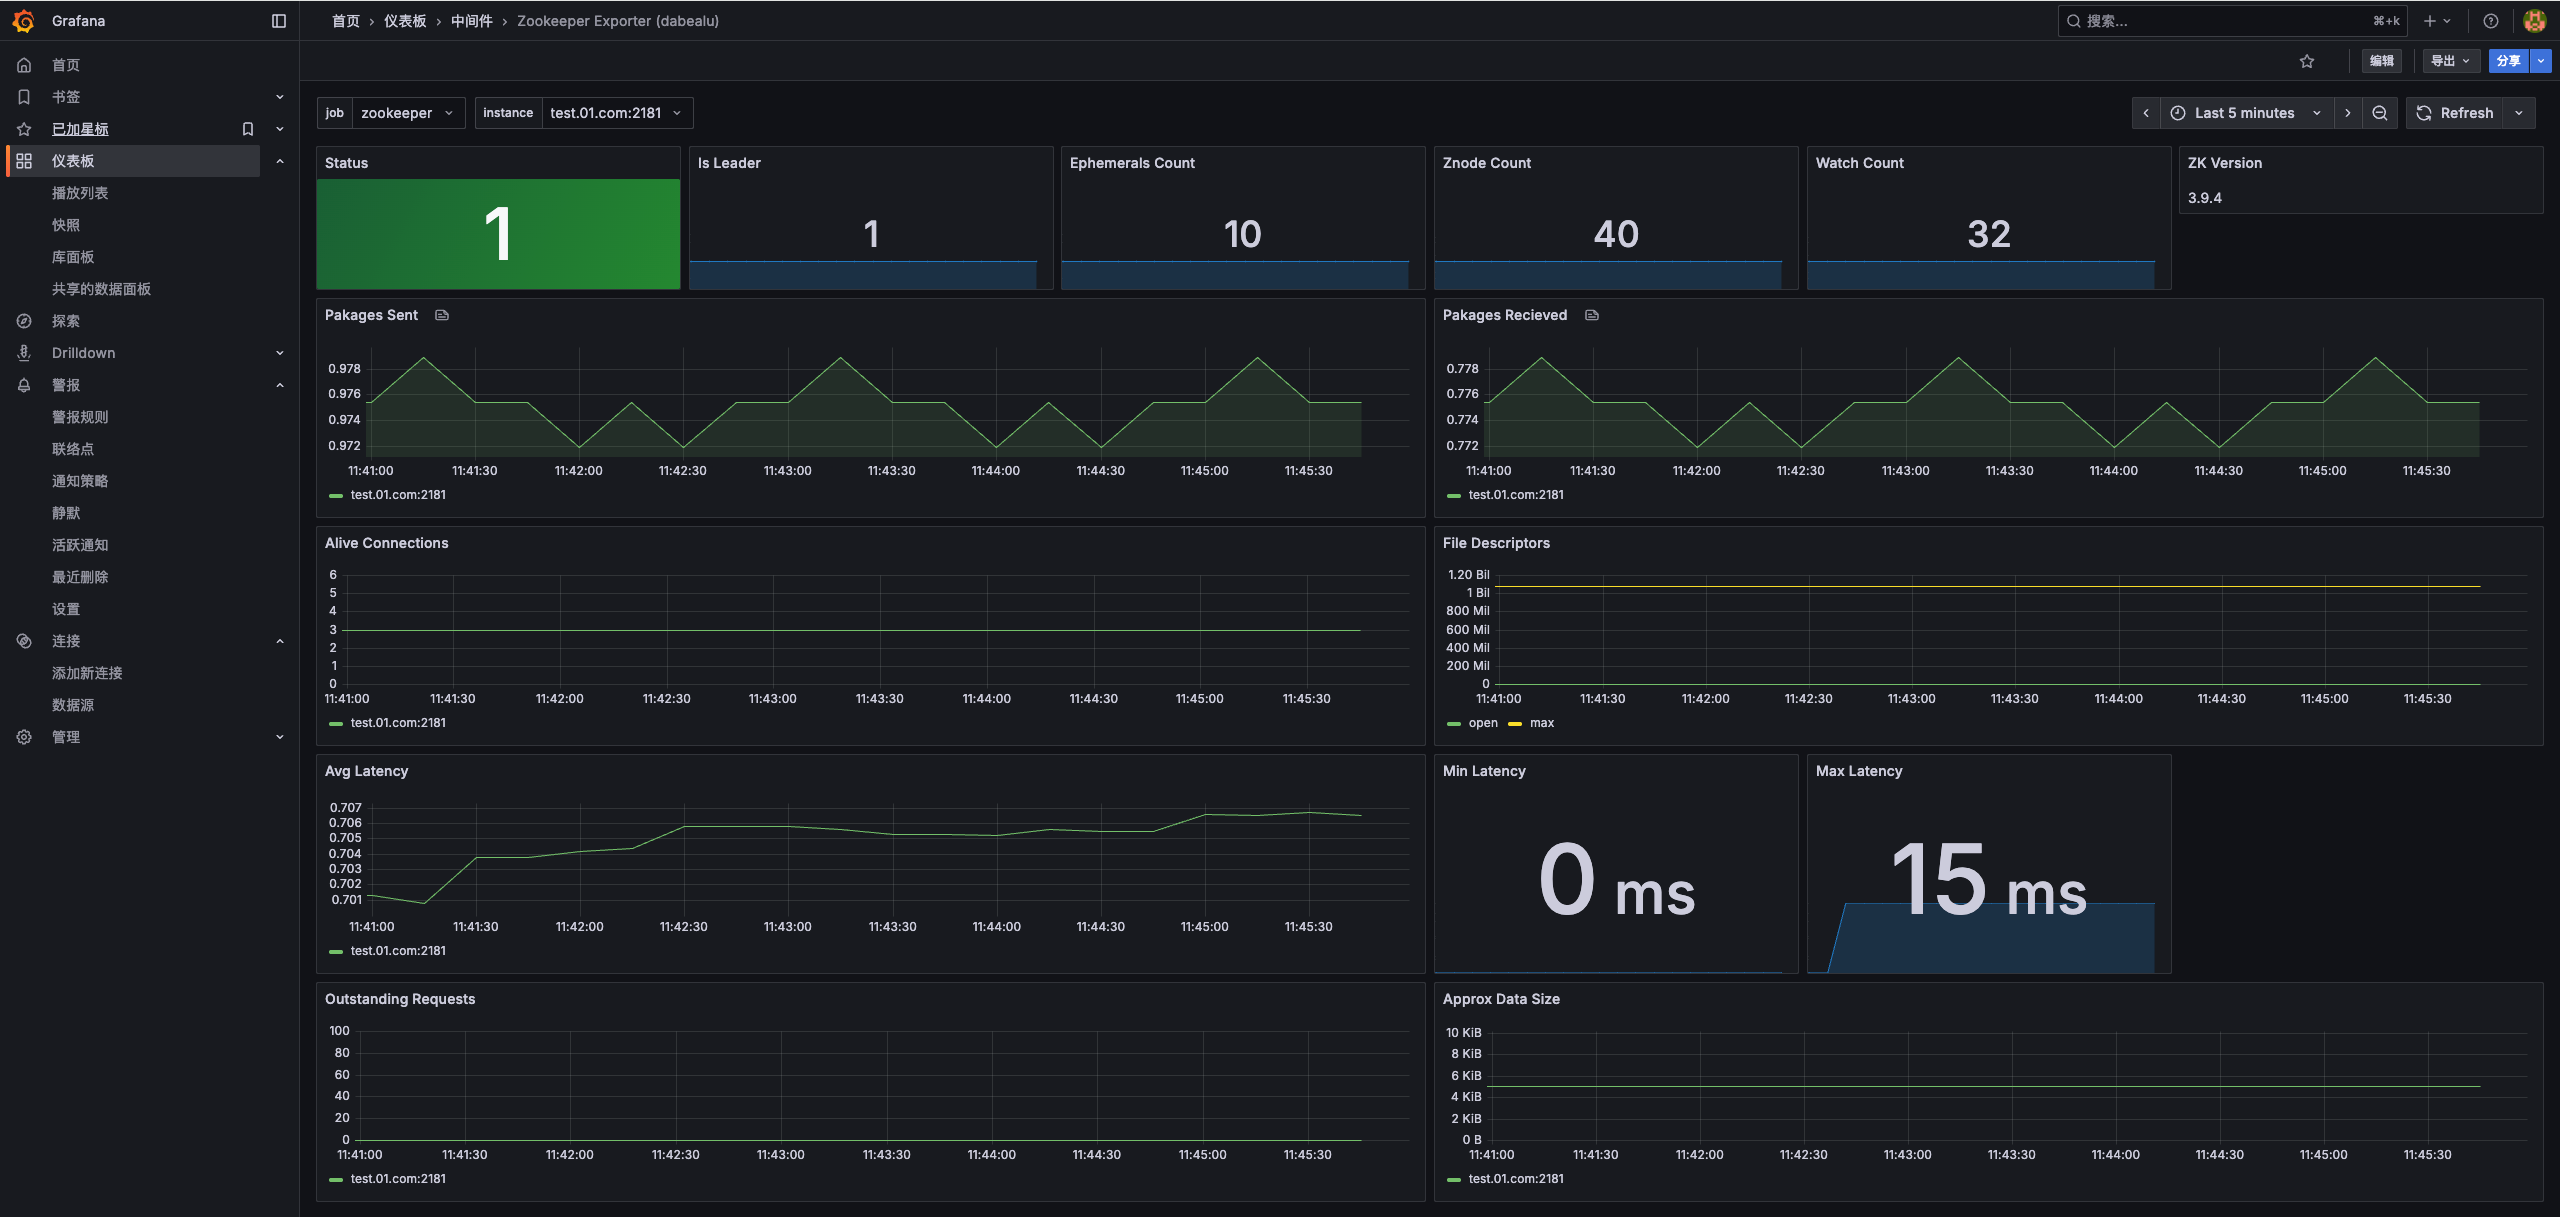
Task: Click the starred icon in sidebar
Action: [x=24, y=129]
